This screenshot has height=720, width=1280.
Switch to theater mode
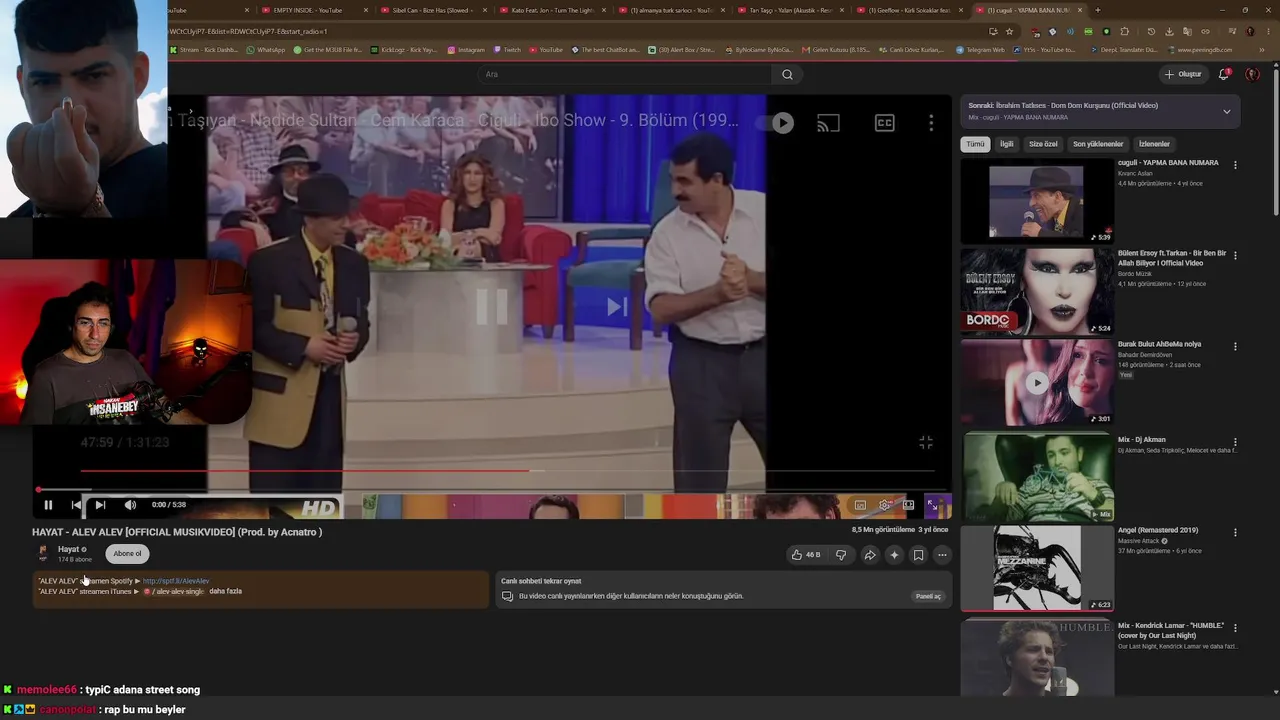tap(908, 505)
